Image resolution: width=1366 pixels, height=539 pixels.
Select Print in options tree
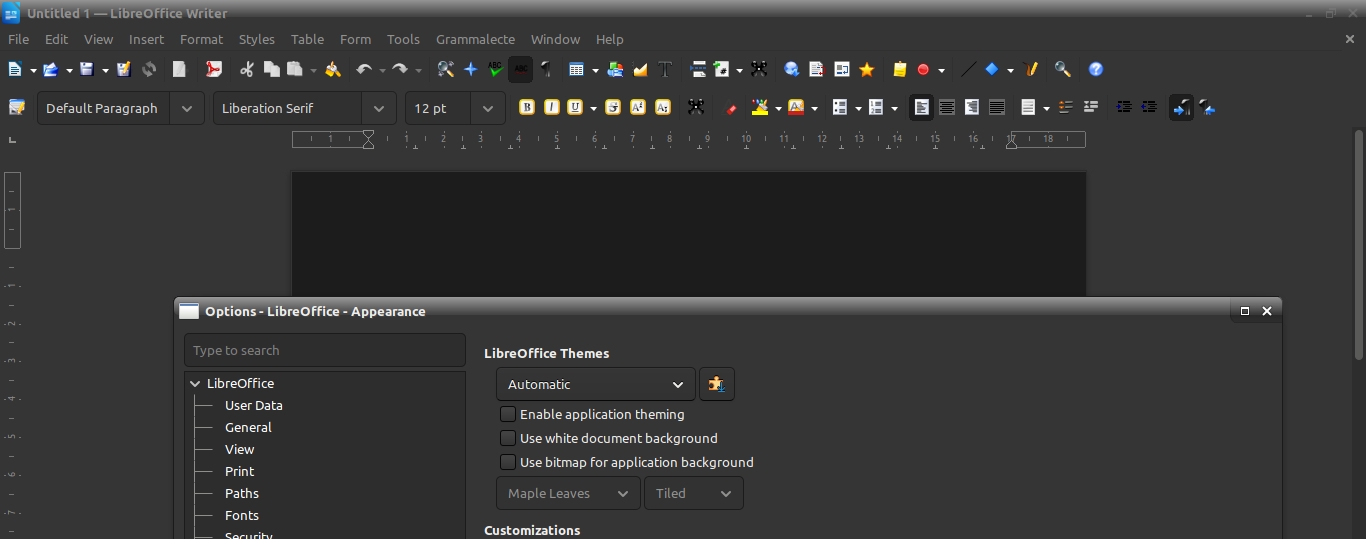point(239,471)
